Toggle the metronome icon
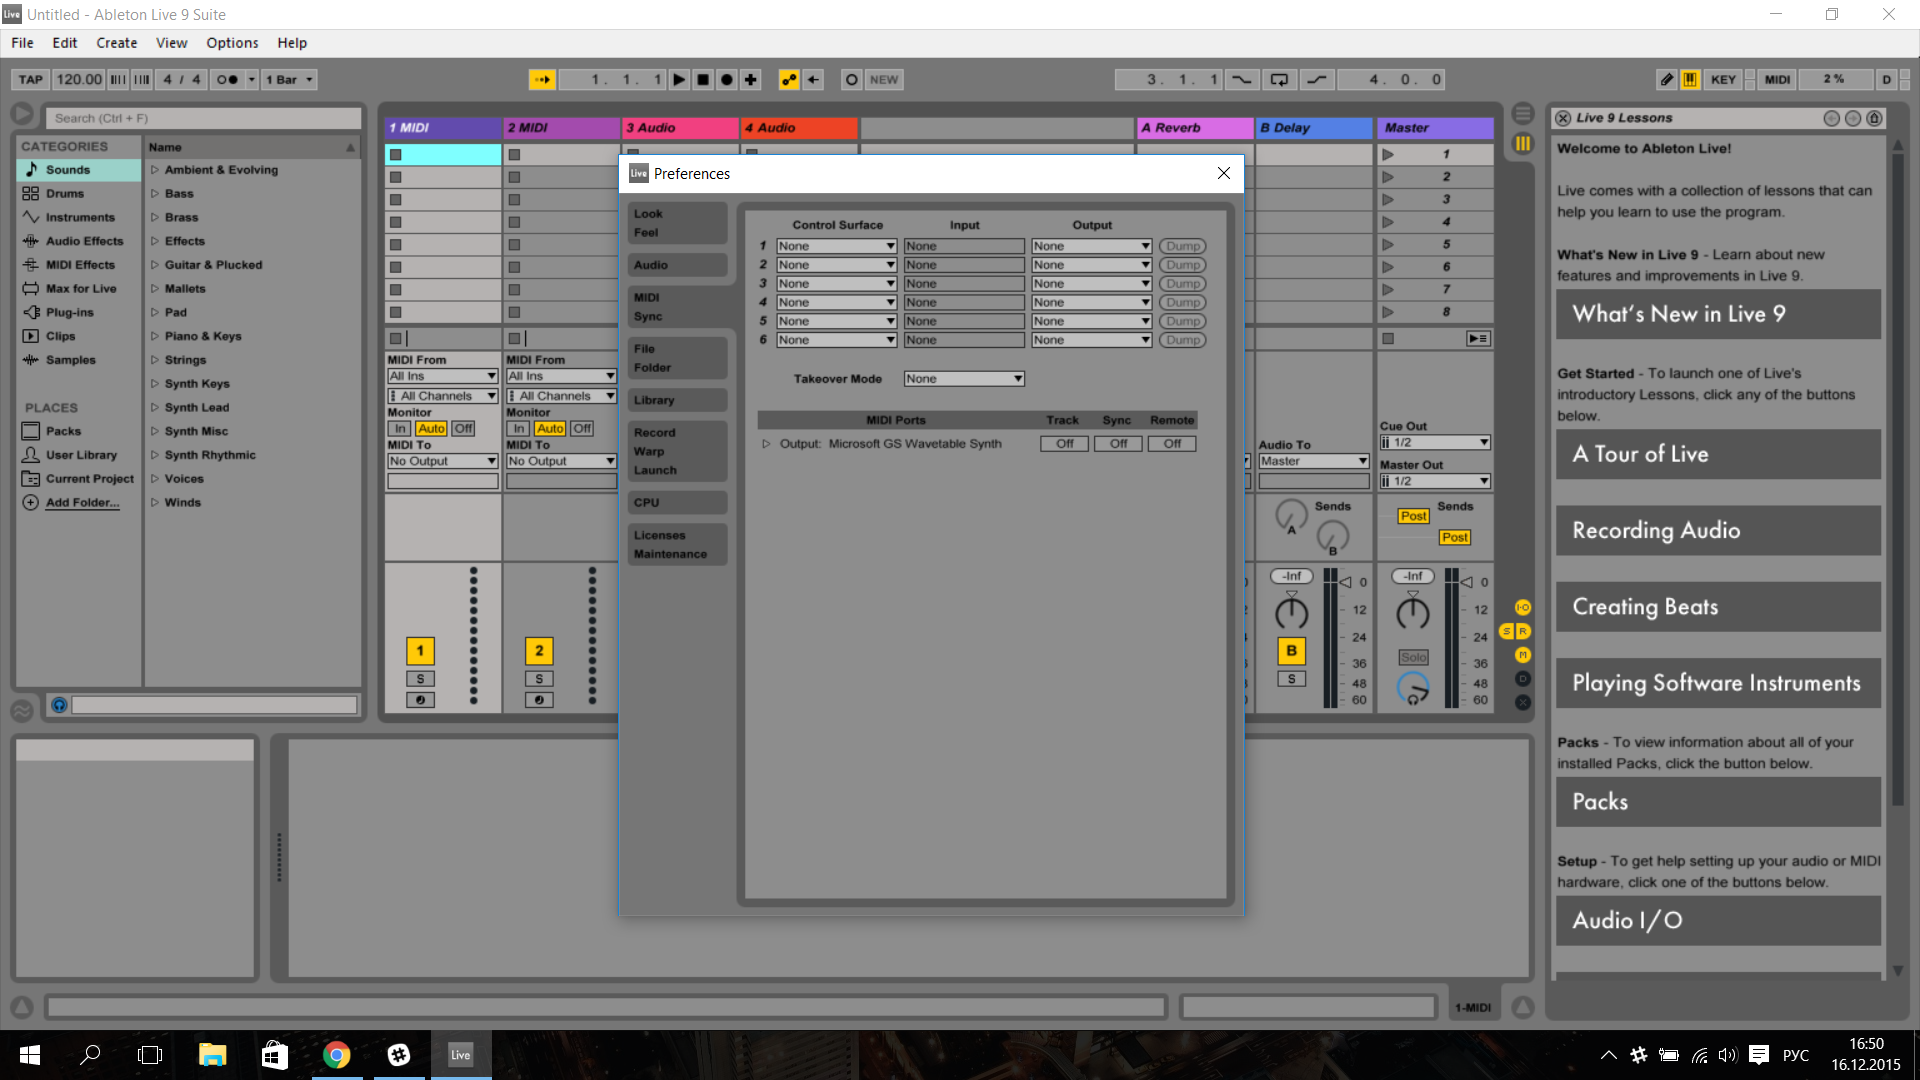The height and width of the screenshot is (1080, 1920). point(228,80)
